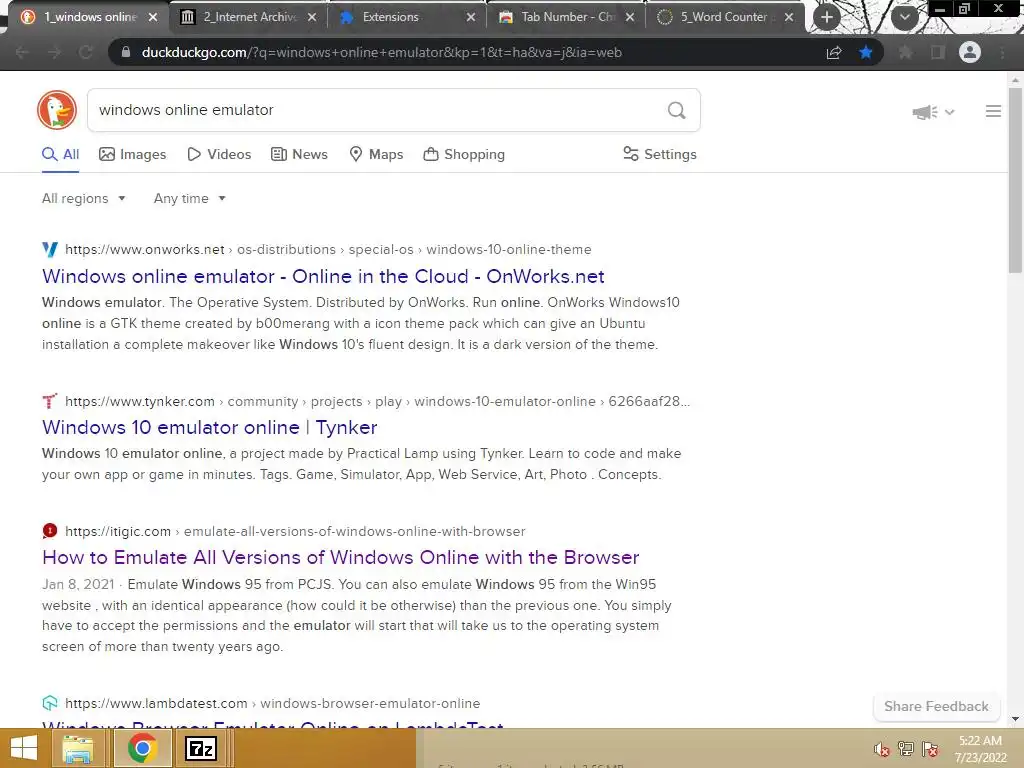Image resolution: width=1024 pixels, height=768 pixels.
Task: Select the Images search category
Action: click(x=133, y=155)
